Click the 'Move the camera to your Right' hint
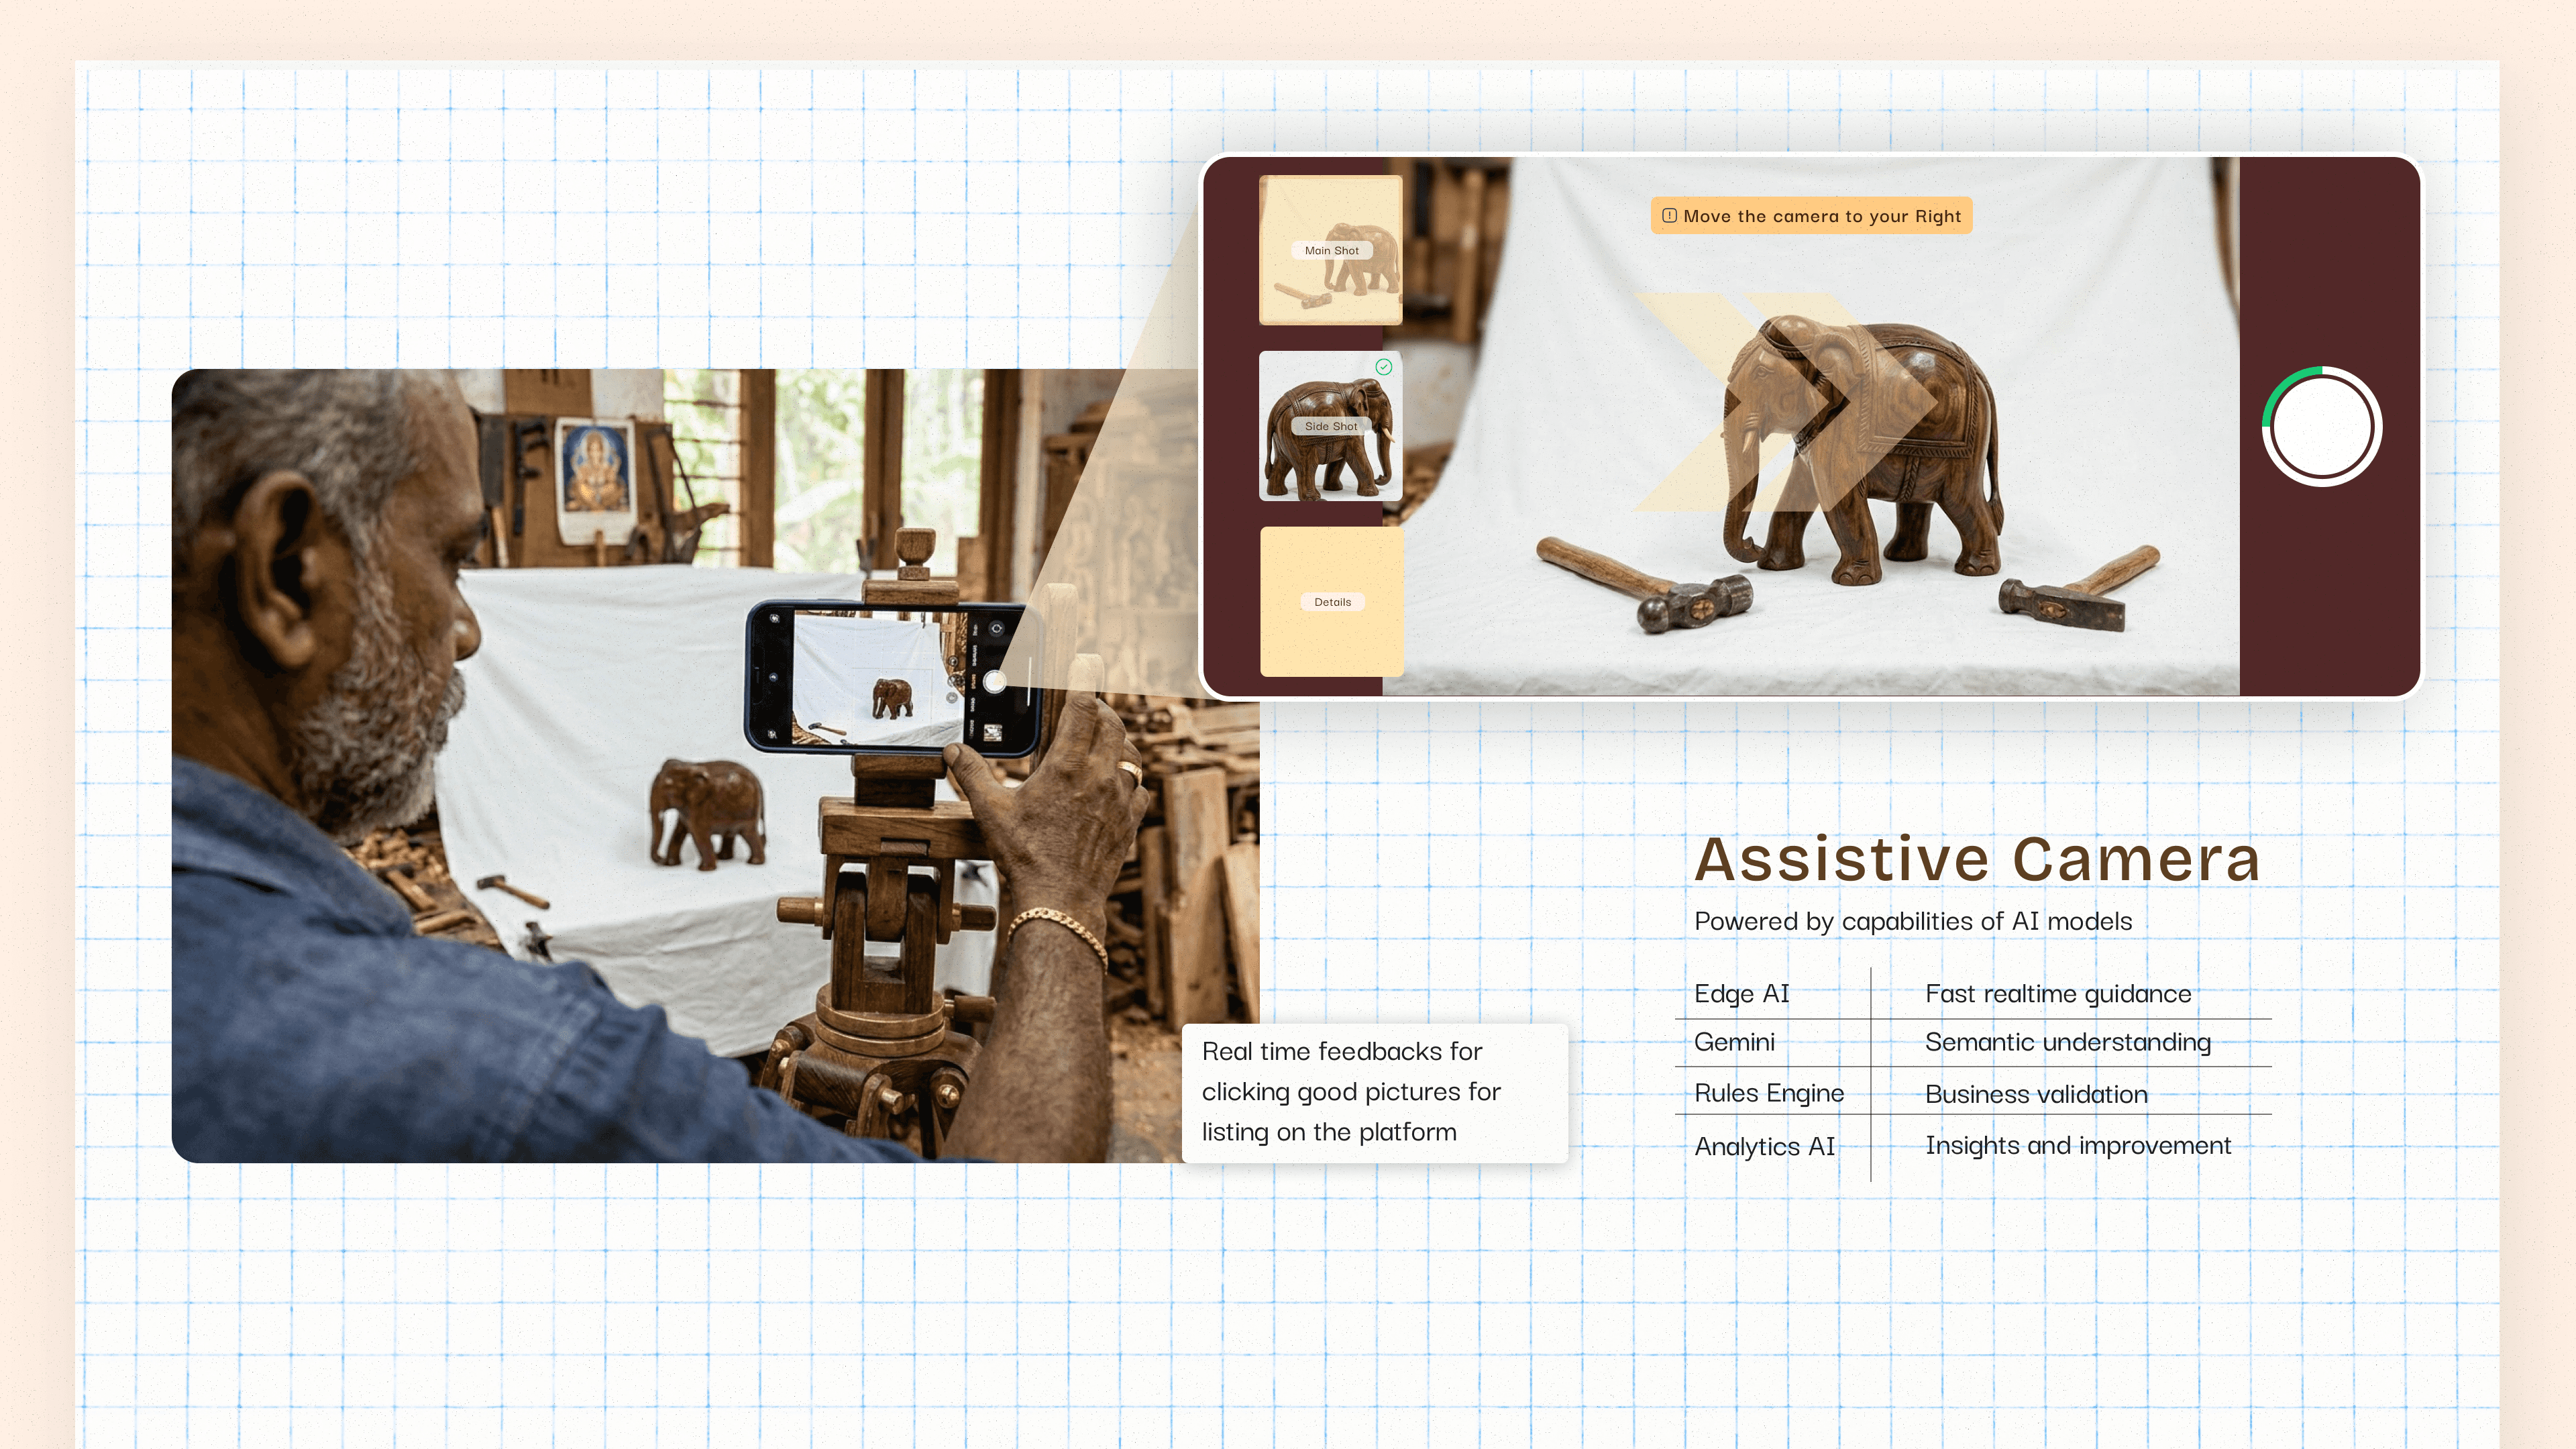This screenshot has height=1449, width=2576. [1811, 215]
